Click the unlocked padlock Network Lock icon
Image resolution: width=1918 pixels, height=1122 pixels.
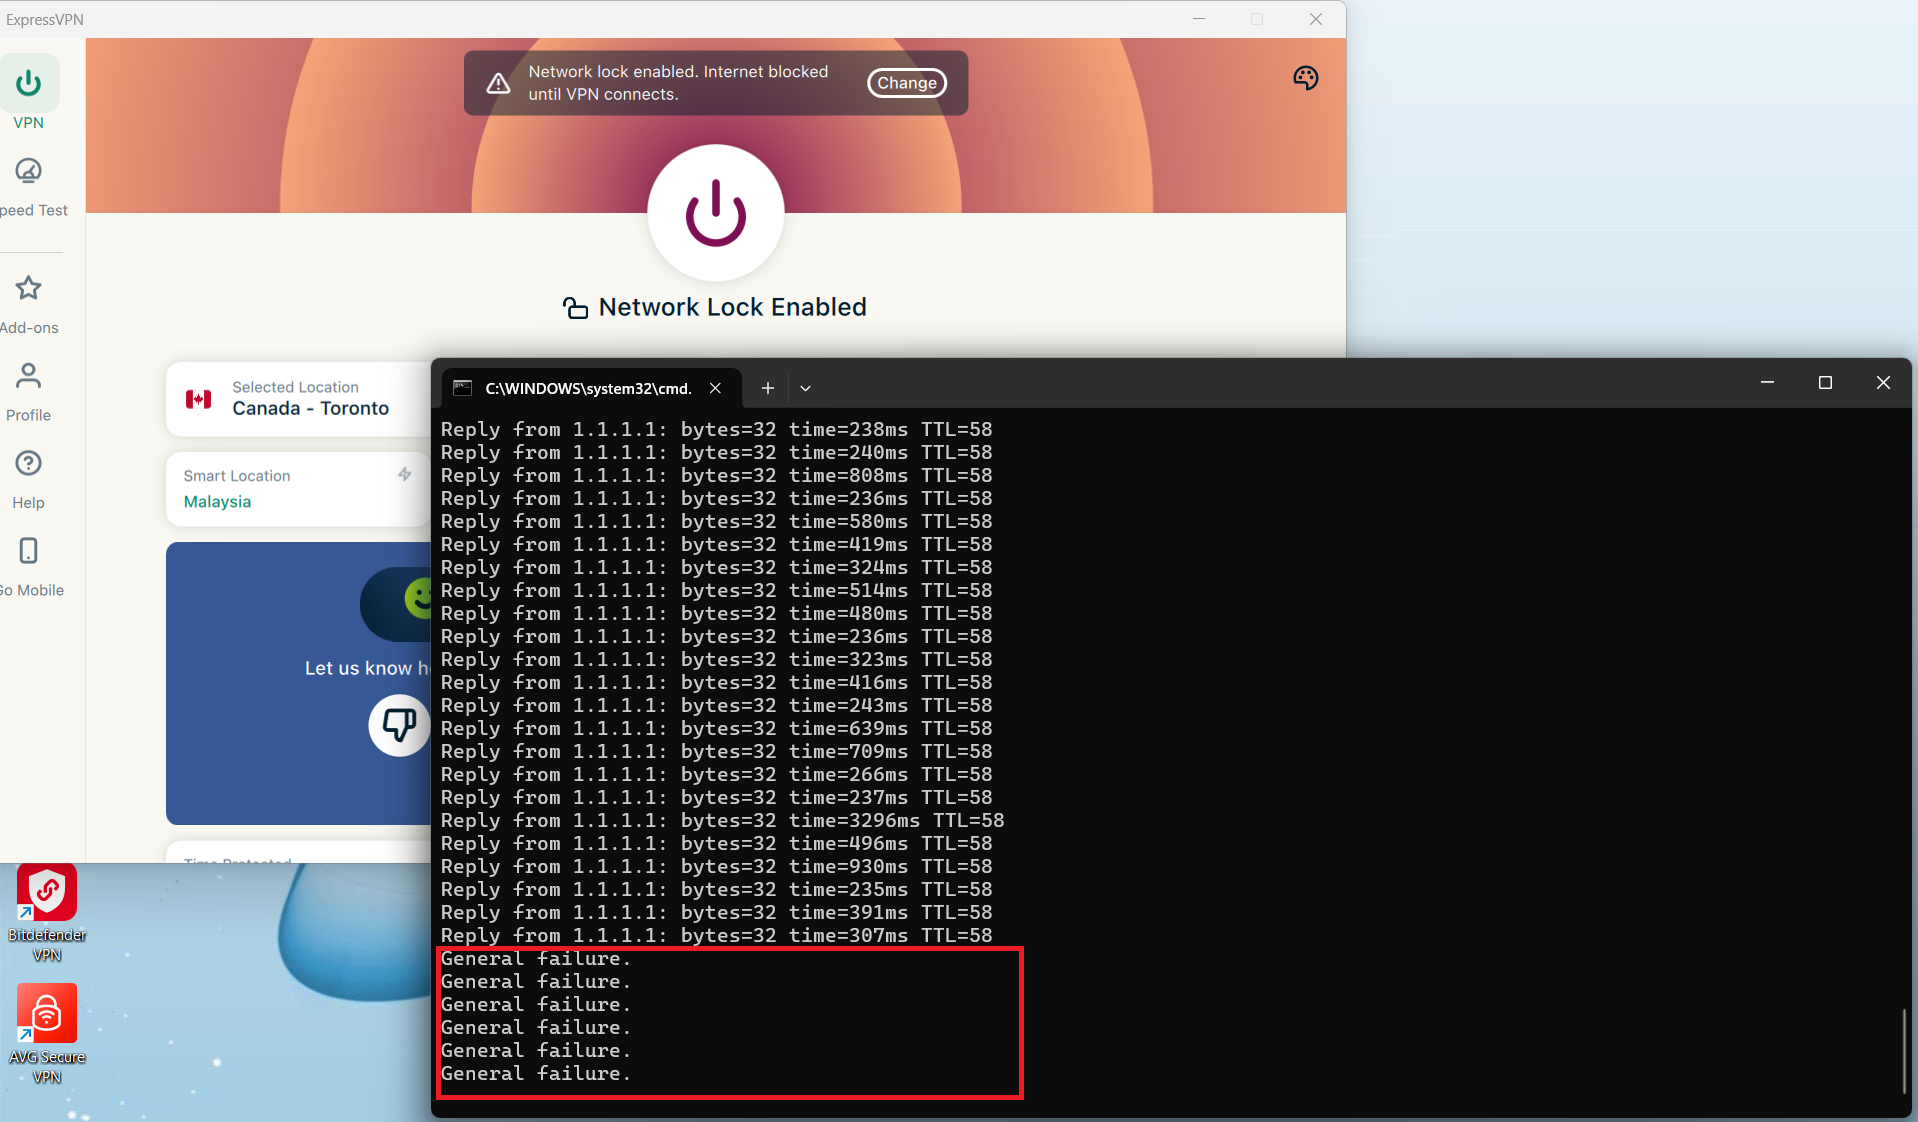(575, 308)
